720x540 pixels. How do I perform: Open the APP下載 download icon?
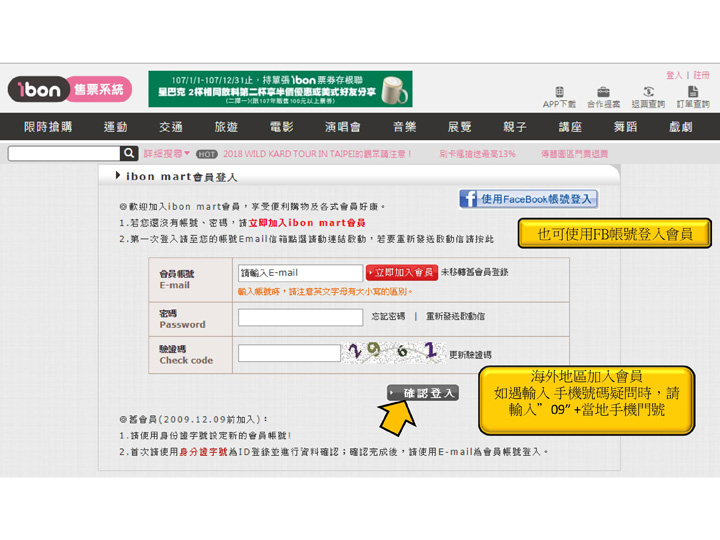point(559,96)
